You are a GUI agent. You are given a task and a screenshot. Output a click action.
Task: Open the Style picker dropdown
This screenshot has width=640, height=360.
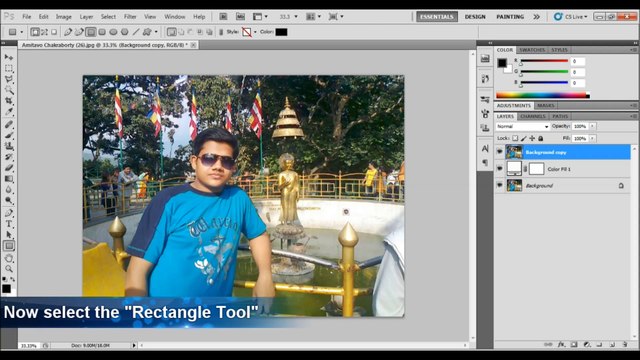click(x=256, y=32)
